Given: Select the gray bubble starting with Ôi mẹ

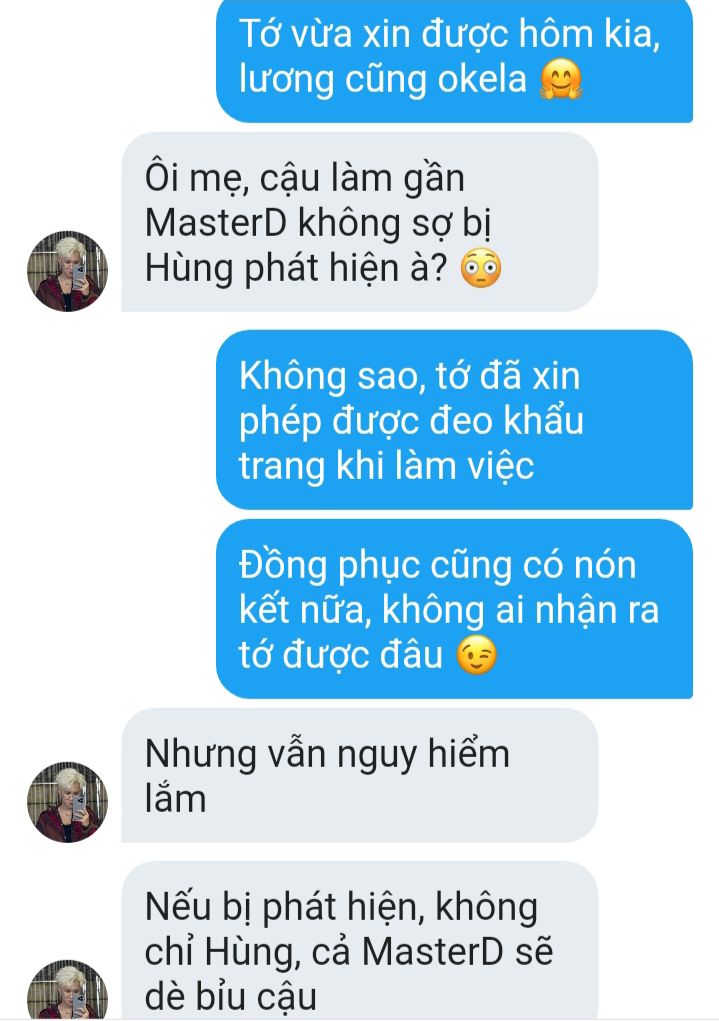Looking at the screenshot, I should (360, 222).
